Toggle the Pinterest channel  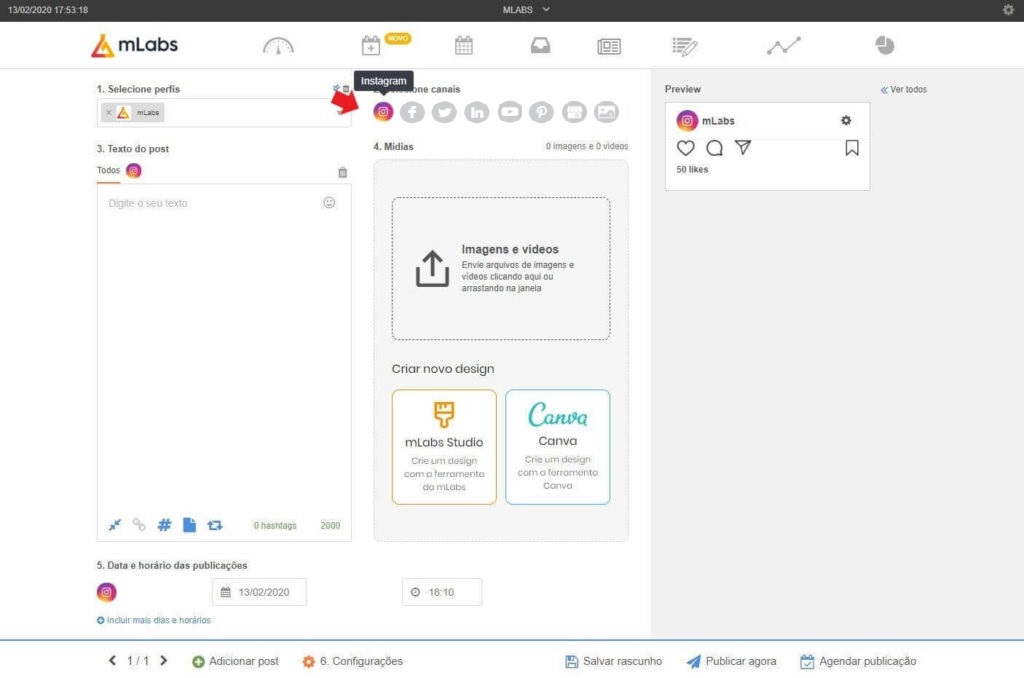tap(541, 112)
